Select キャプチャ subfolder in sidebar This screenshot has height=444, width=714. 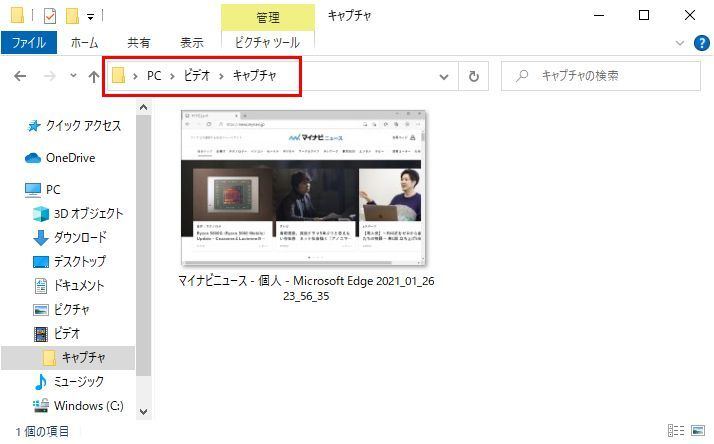(x=68, y=358)
